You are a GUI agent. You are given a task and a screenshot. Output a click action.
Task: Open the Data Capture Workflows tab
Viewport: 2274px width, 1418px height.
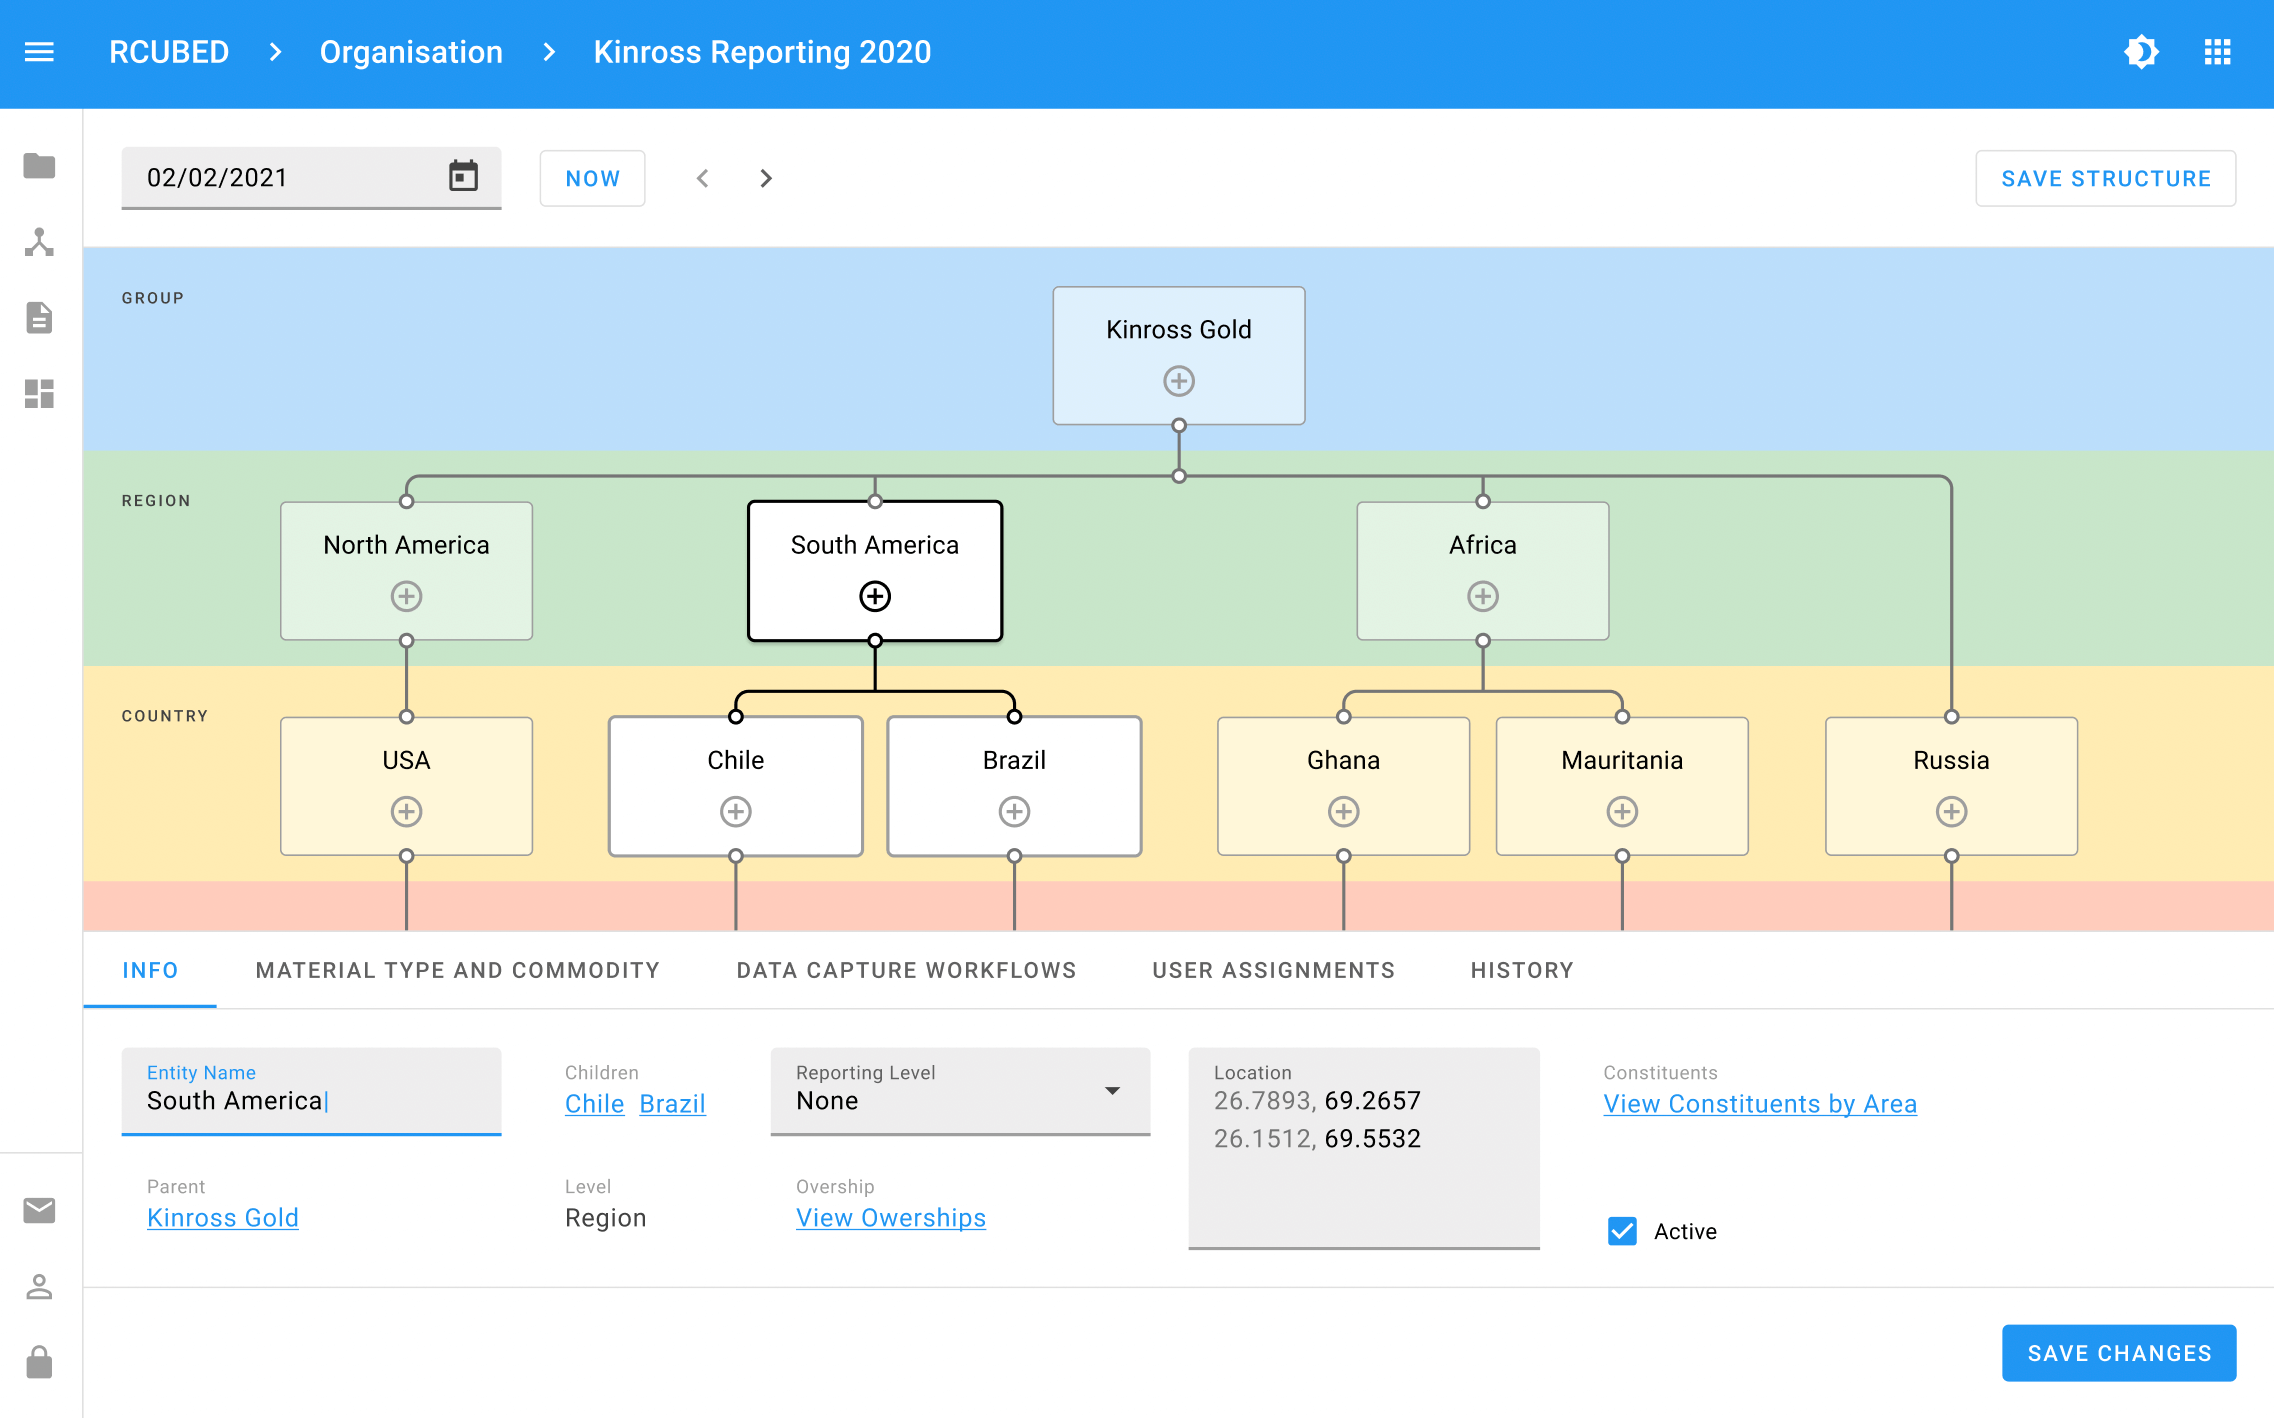pos(906,970)
